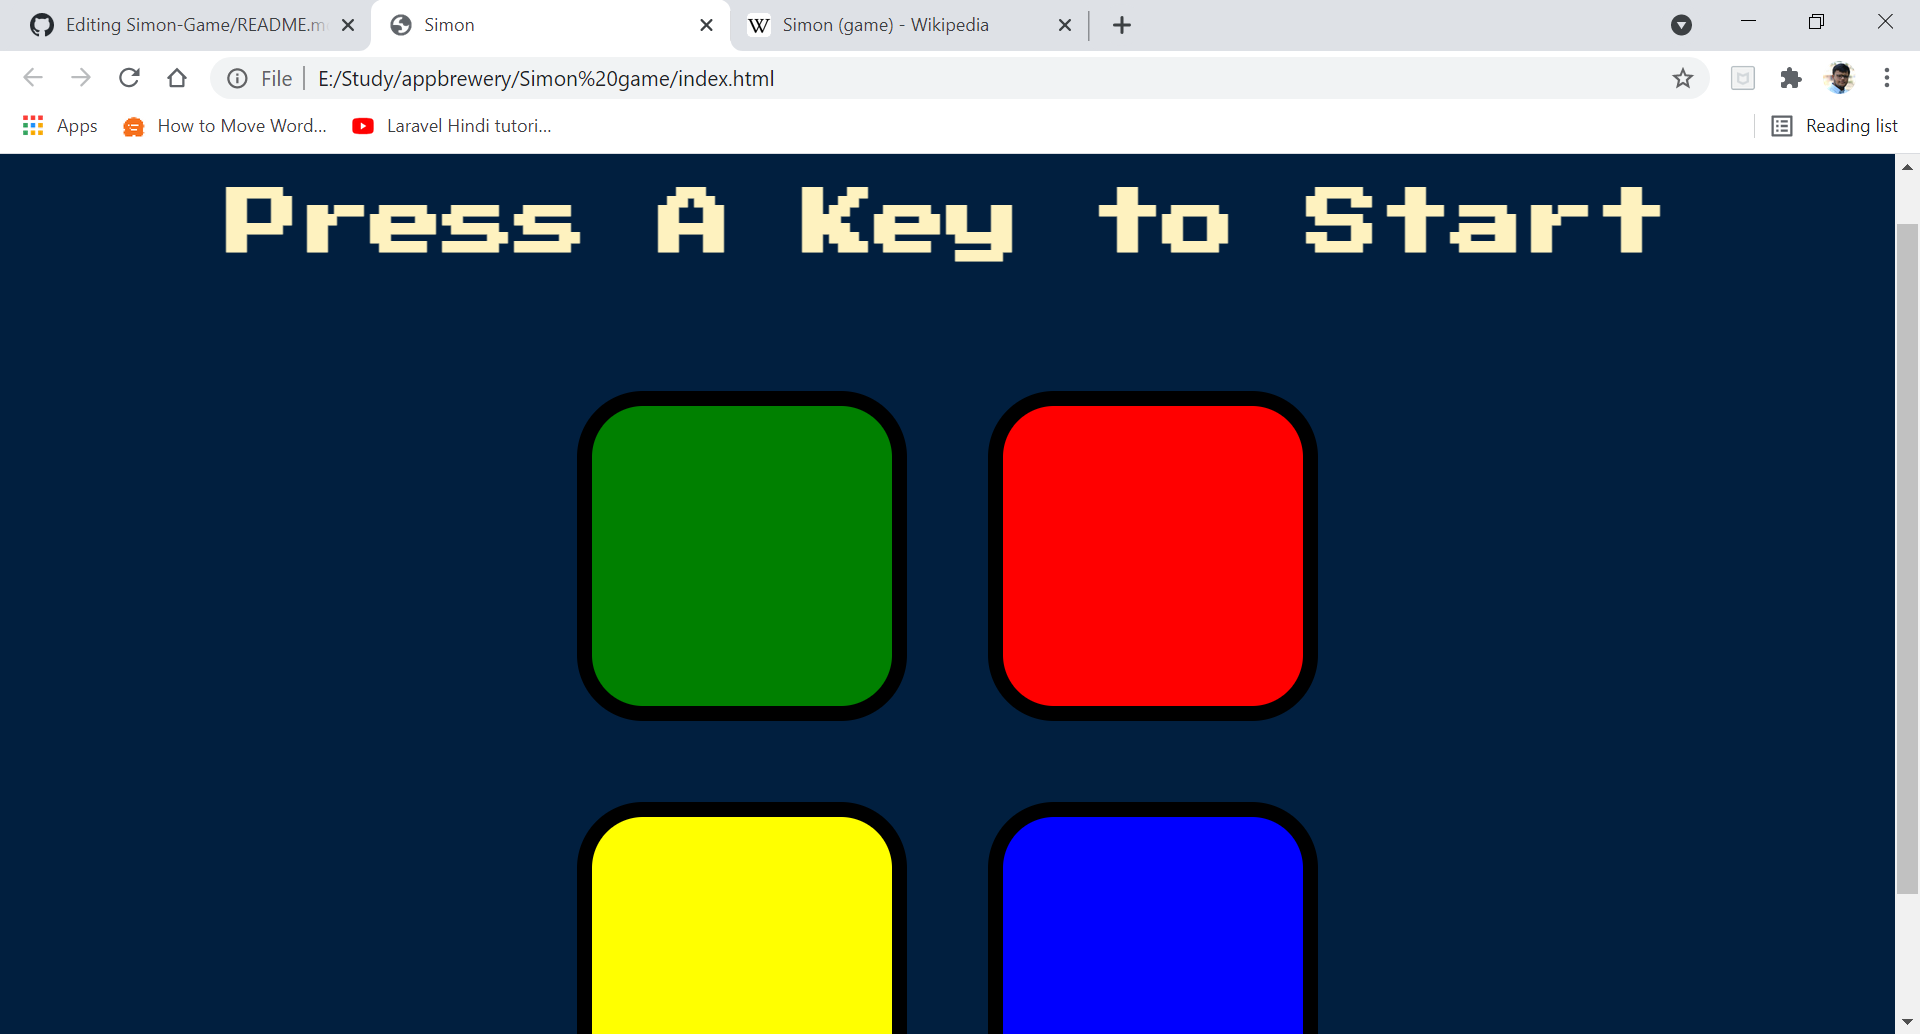The image size is (1920, 1034).
Task: Bookmark this page with the star
Action: pos(1683,78)
